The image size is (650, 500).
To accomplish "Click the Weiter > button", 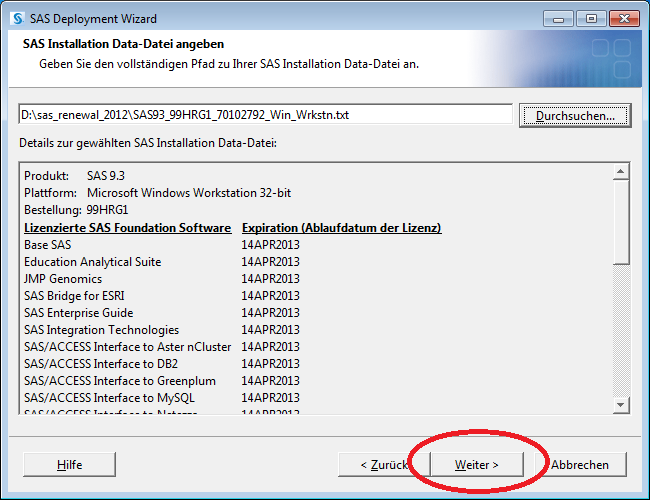I will click(x=477, y=465).
